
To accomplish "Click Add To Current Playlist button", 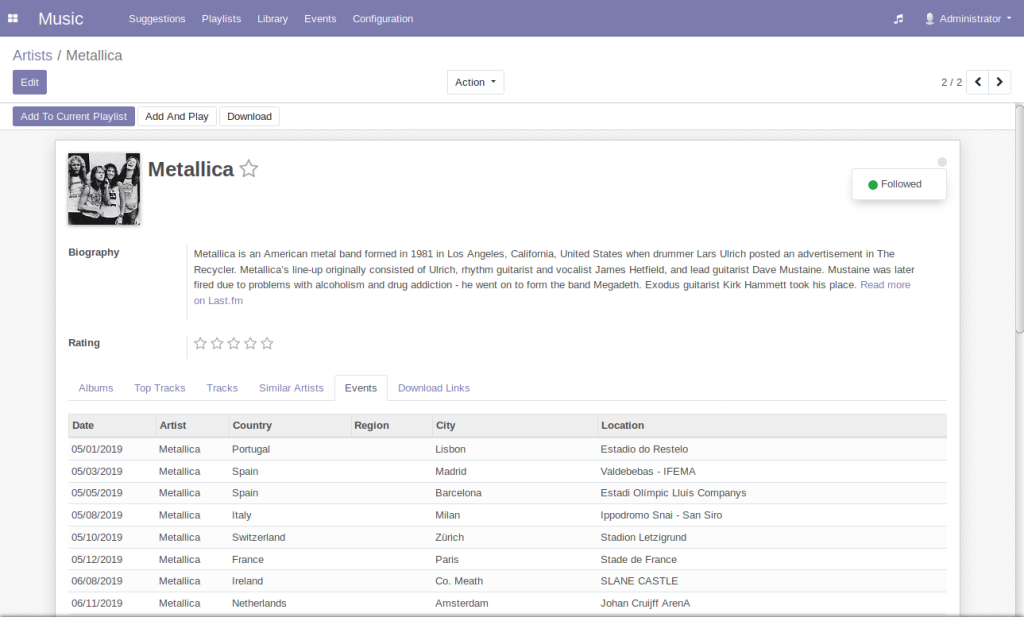I will pyautogui.click(x=73, y=116).
